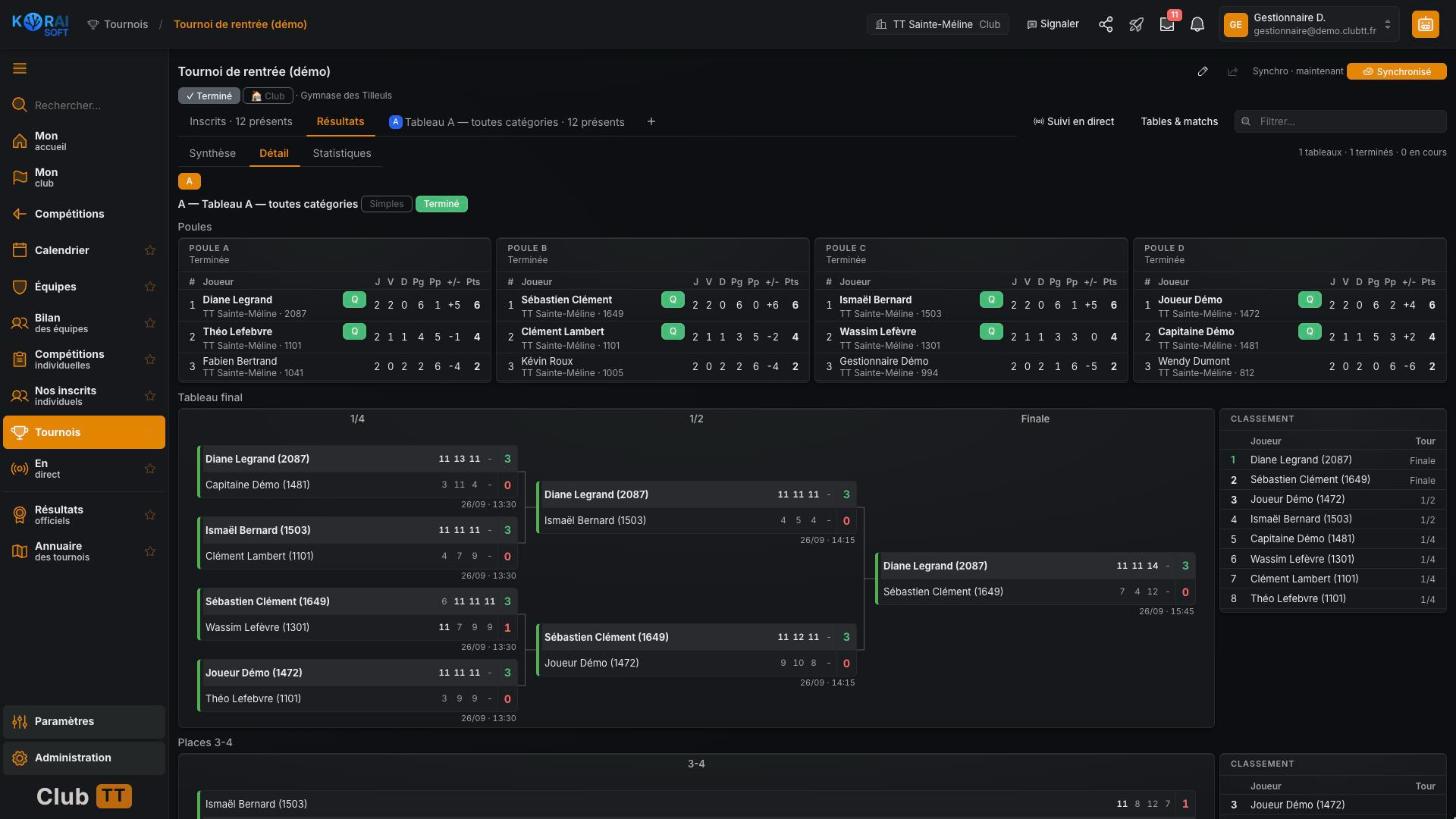
Task: Click the orange A tableau badge
Action: [x=189, y=181]
